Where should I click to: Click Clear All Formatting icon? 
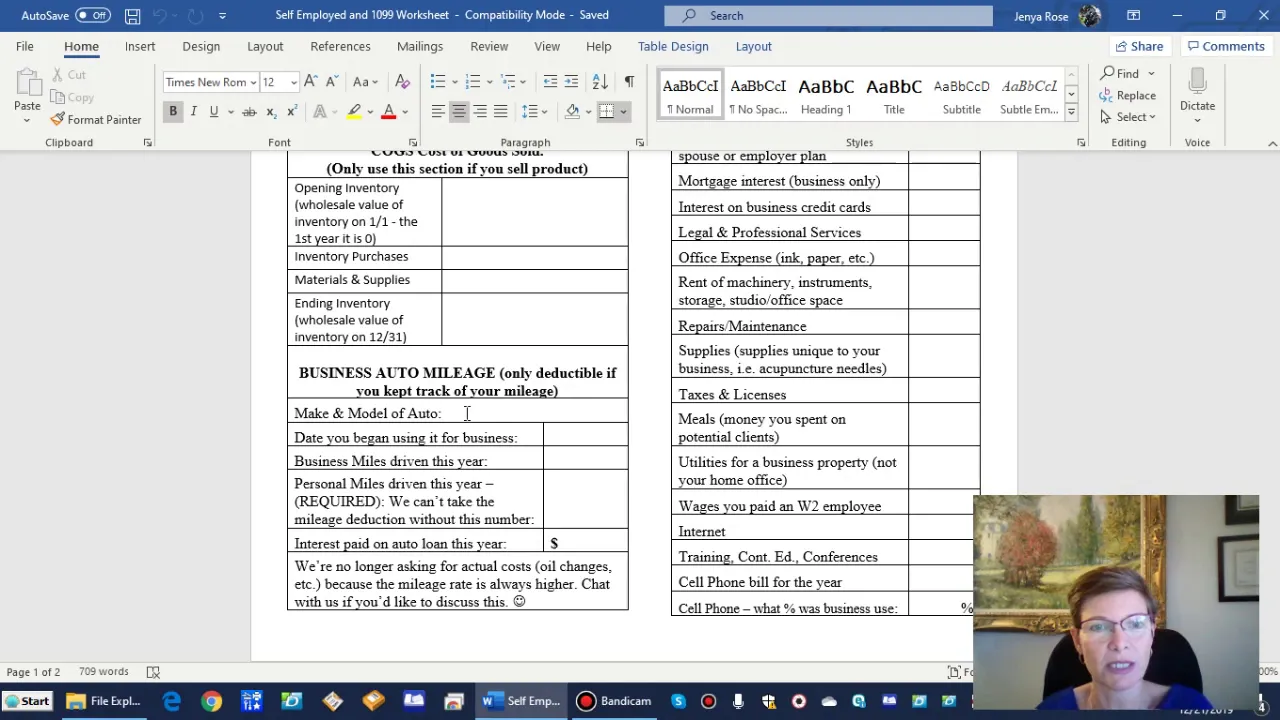[402, 81]
